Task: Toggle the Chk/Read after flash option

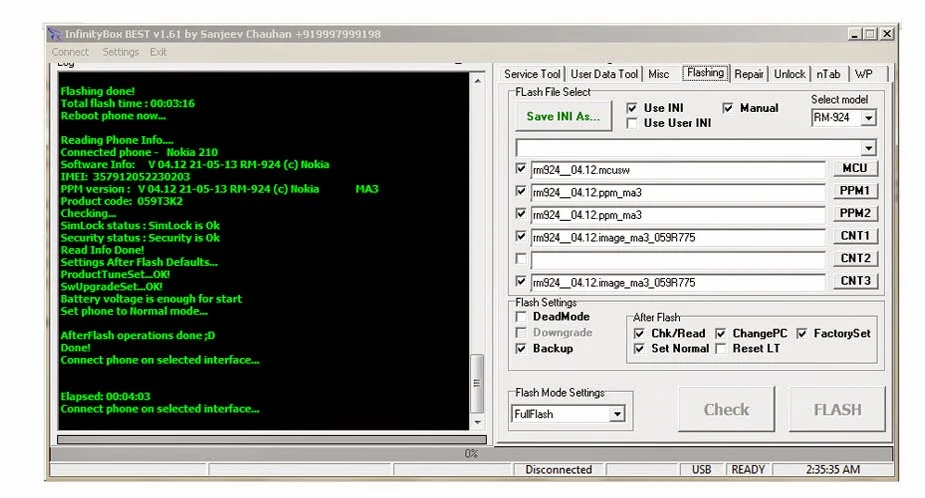Action: (x=639, y=333)
